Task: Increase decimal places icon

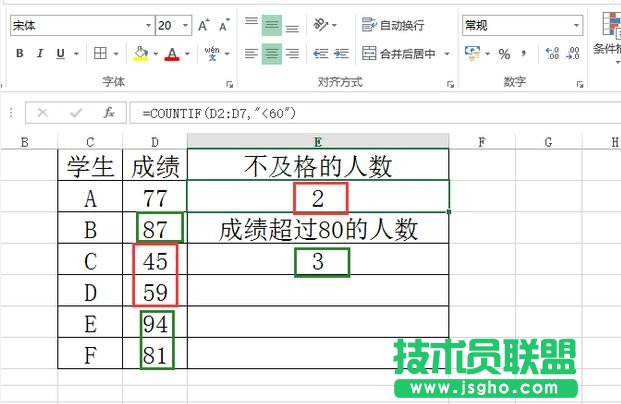Action: [552, 53]
